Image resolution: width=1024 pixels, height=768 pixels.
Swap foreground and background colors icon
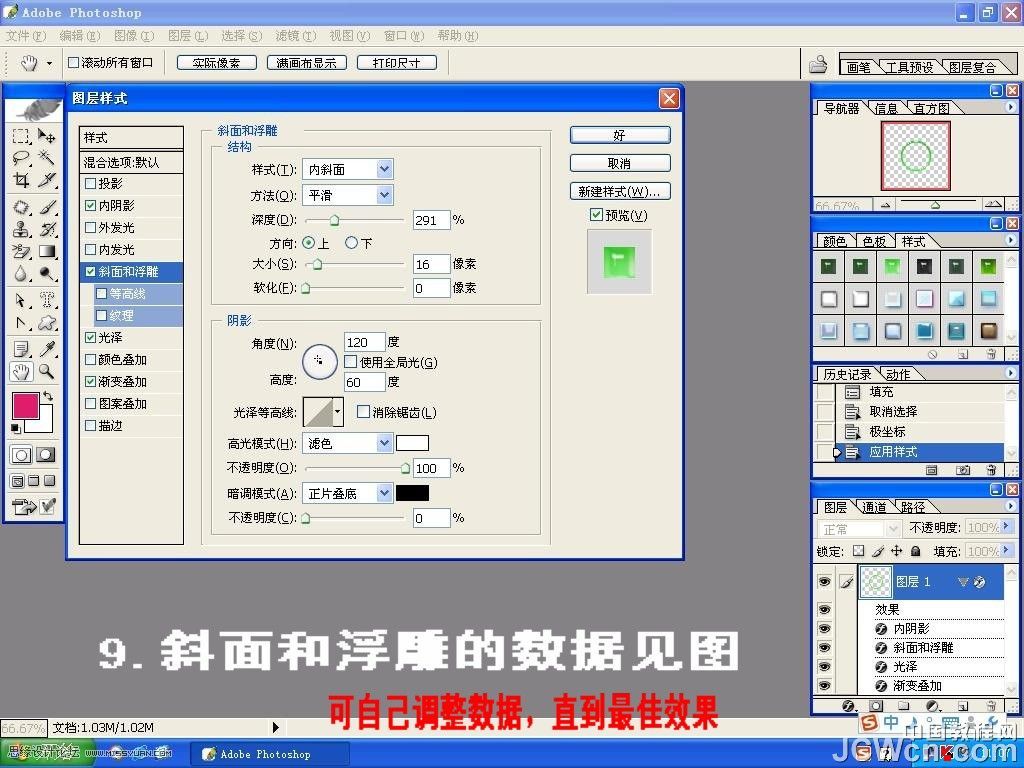point(48,396)
